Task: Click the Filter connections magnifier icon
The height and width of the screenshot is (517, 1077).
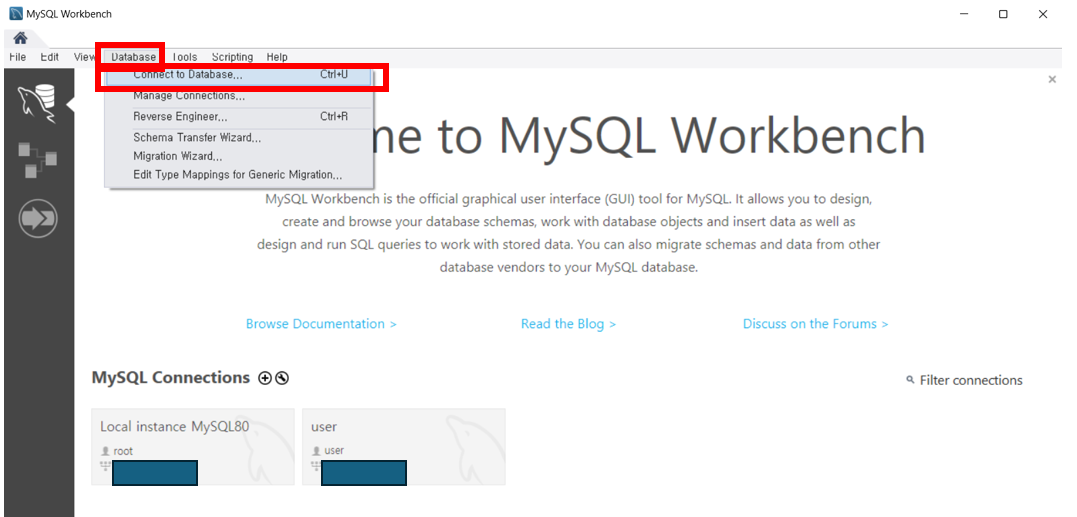Action: tap(910, 380)
